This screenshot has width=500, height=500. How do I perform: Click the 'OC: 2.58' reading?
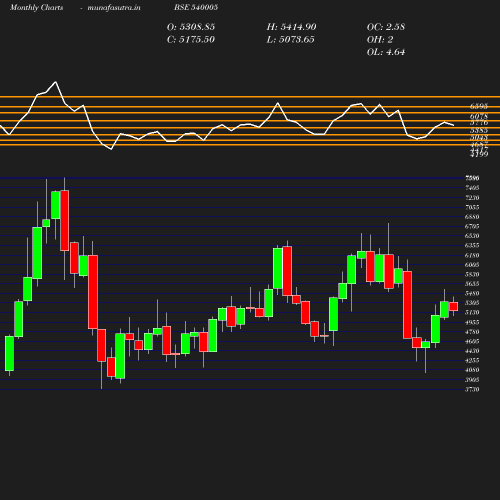point(386,27)
